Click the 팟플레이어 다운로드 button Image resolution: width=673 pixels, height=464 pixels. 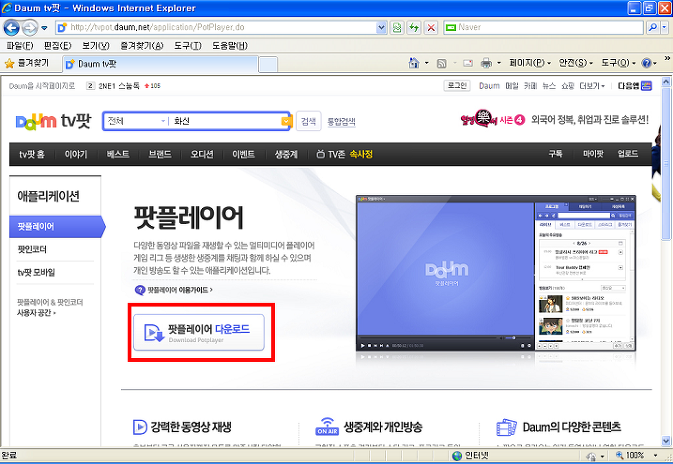(x=199, y=333)
